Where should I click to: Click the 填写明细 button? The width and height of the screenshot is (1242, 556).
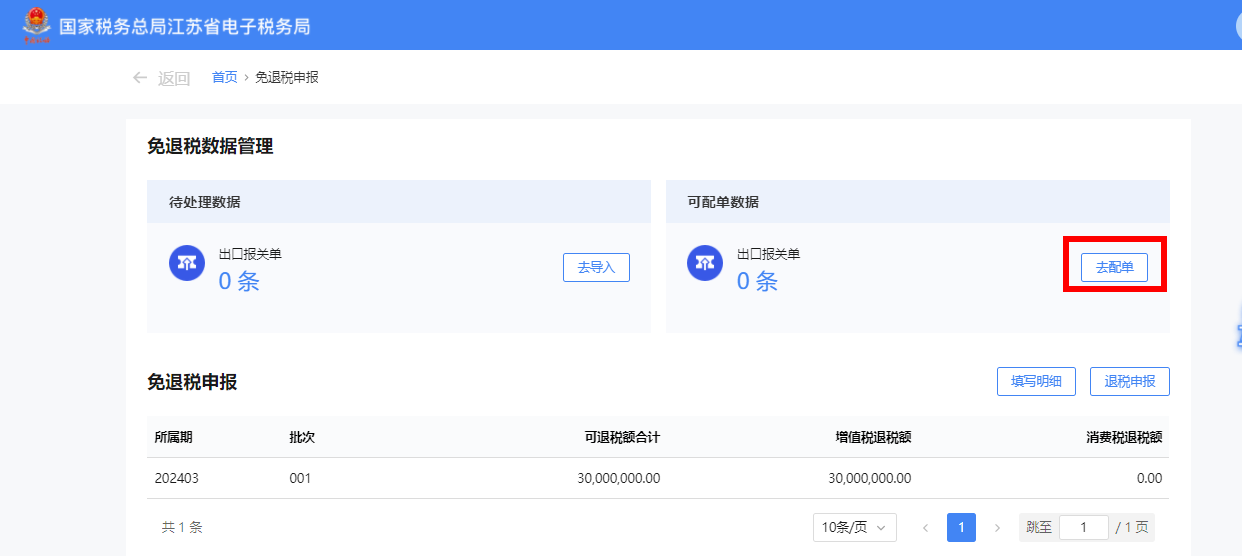(x=1035, y=381)
